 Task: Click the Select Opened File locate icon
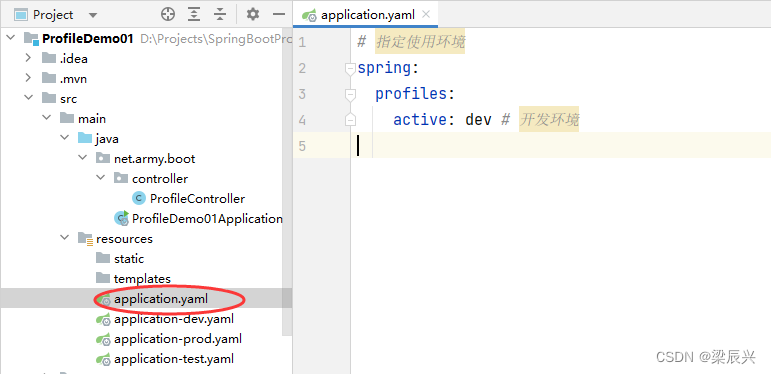coord(168,15)
